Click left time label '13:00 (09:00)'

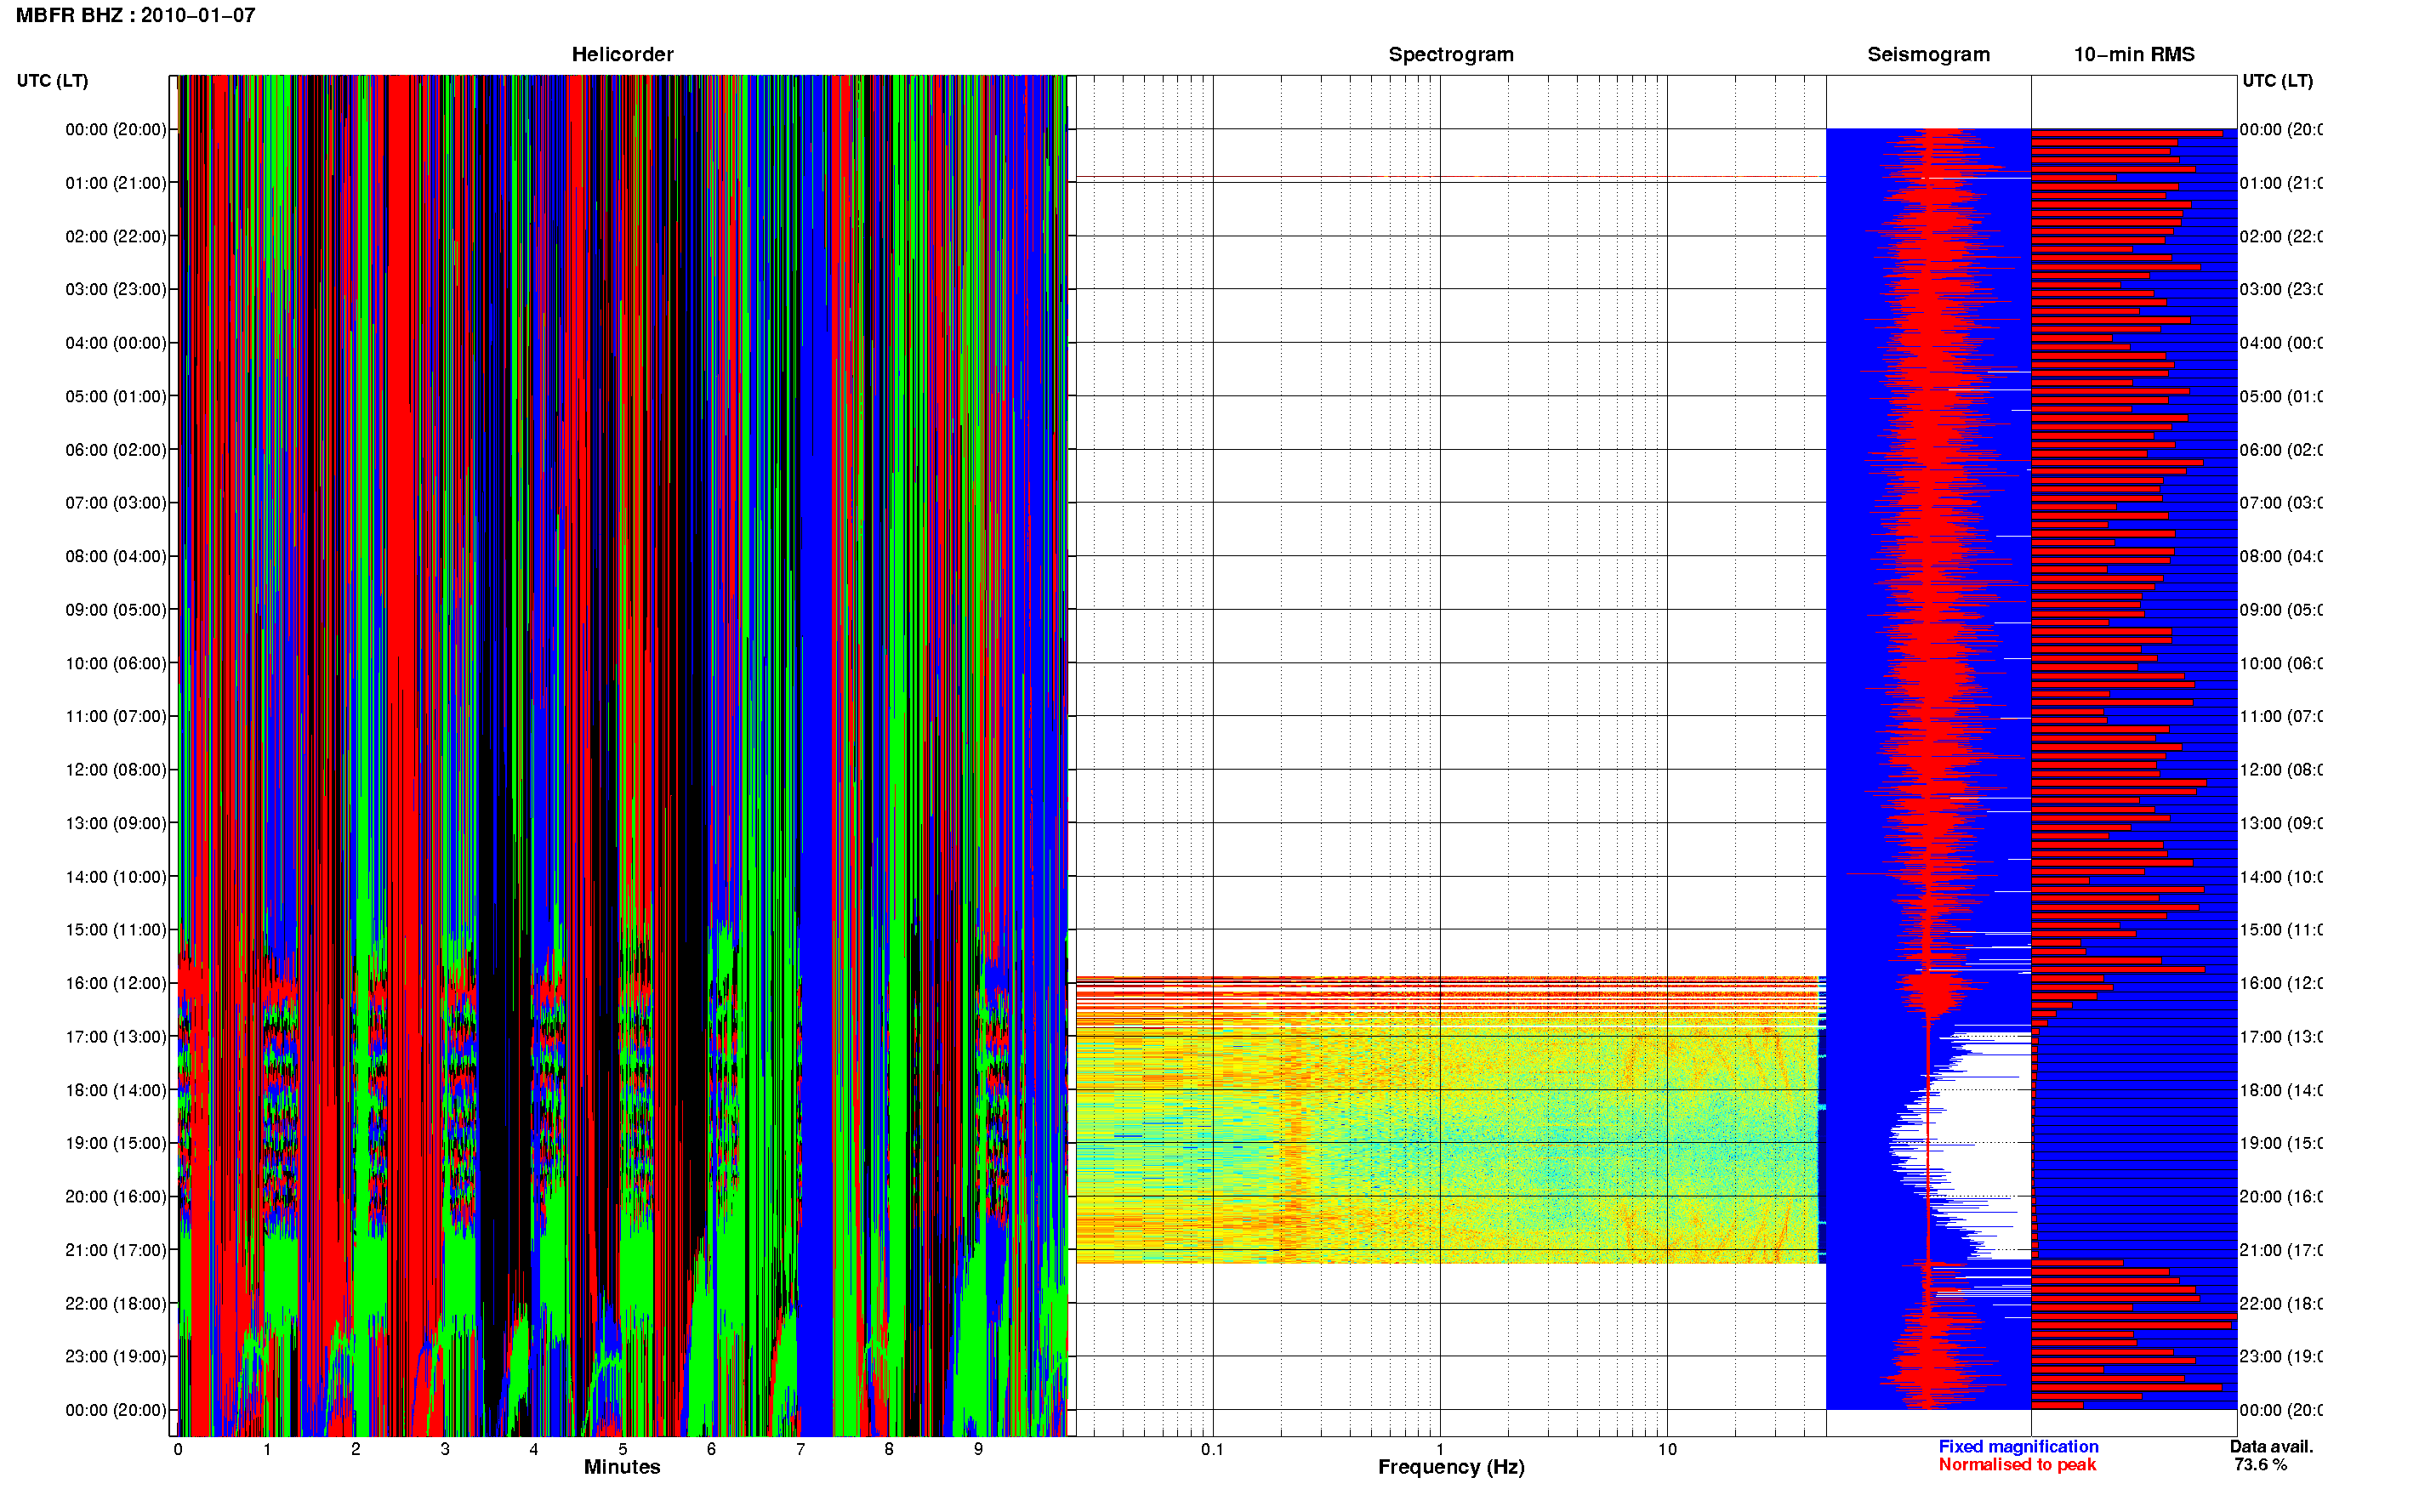point(116,823)
